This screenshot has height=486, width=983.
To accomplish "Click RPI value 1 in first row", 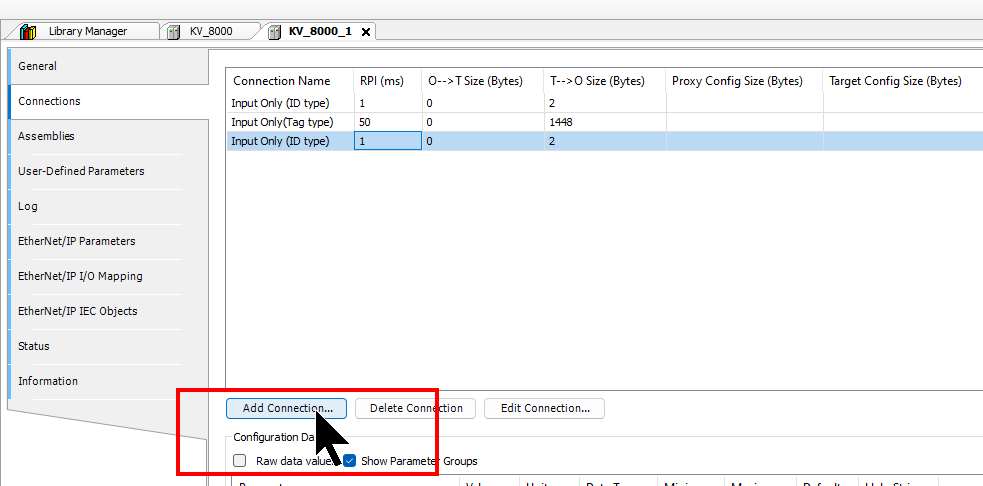I will [x=388, y=103].
